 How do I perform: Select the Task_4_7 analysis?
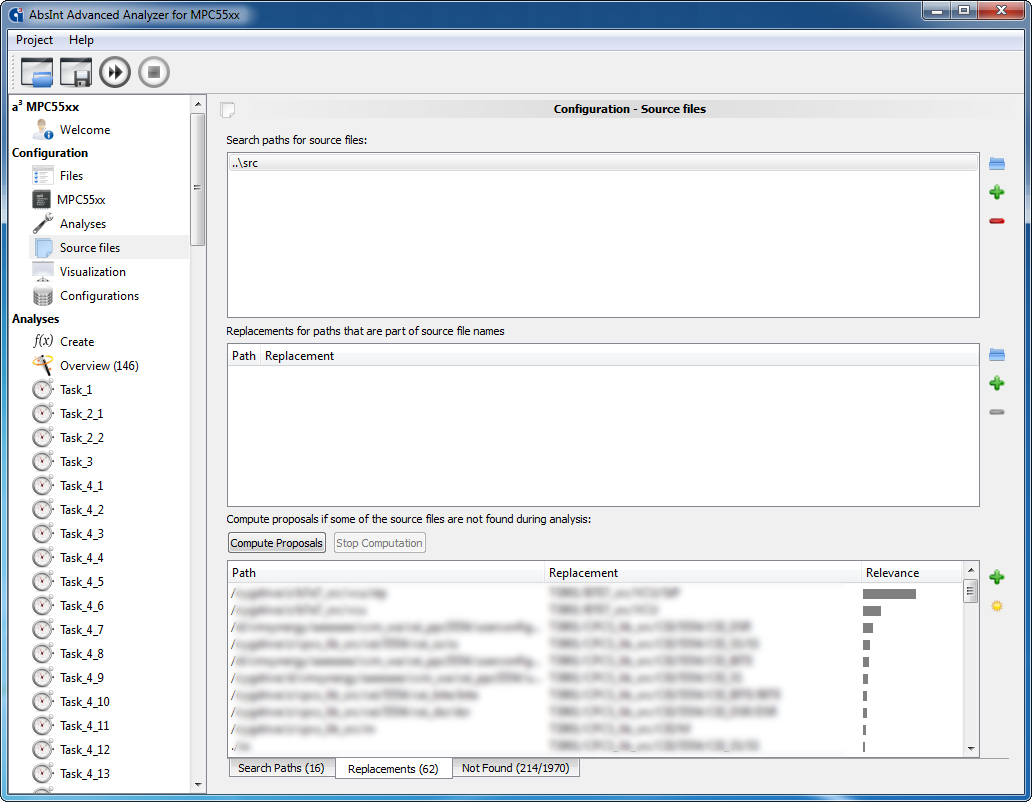coord(82,630)
